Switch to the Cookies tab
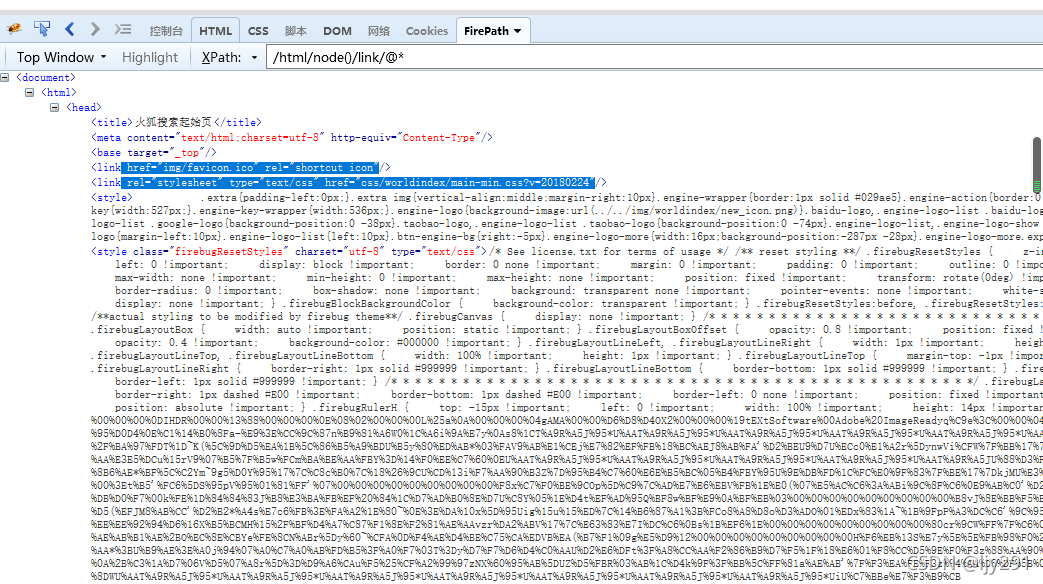This screenshot has width=1043, height=584. pos(426,31)
